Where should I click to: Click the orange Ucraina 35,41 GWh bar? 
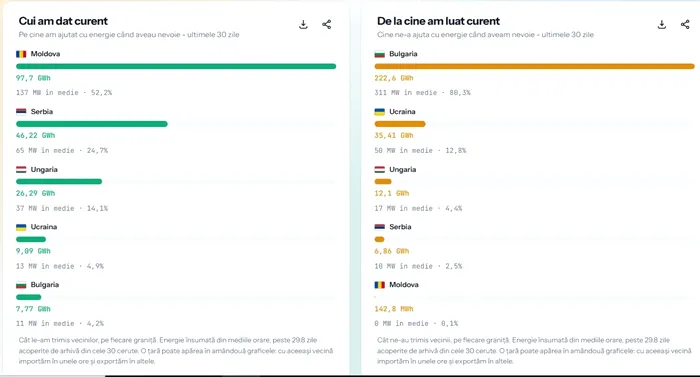(400, 124)
